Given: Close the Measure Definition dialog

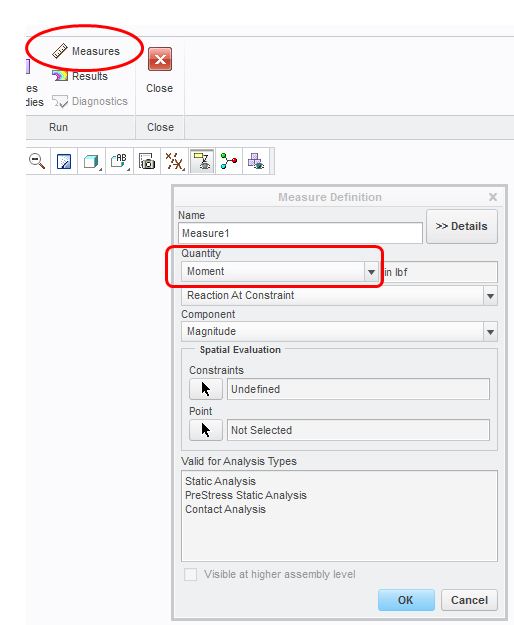Looking at the screenshot, I should pyautogui.click(x=493, y=197).
